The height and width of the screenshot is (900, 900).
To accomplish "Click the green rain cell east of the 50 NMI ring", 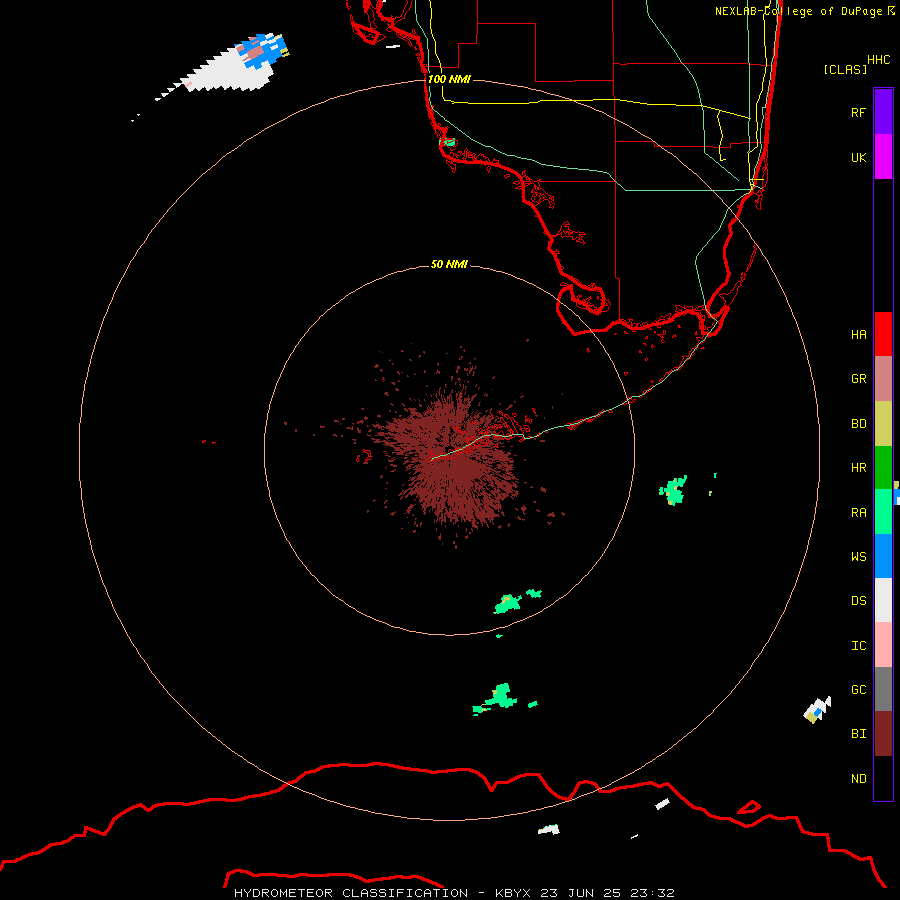I will [673, 491].
